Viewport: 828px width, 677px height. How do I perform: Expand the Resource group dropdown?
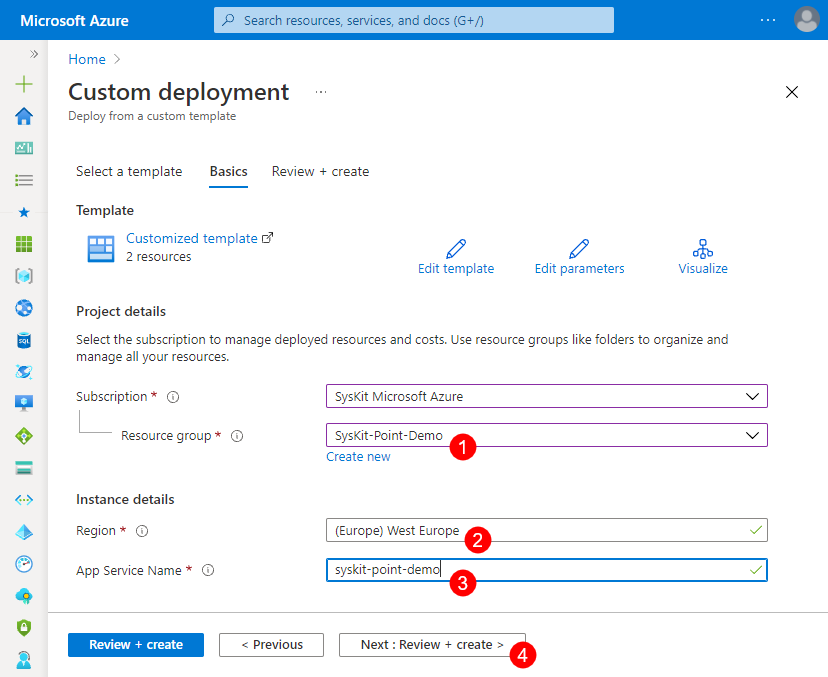point(546,434)
